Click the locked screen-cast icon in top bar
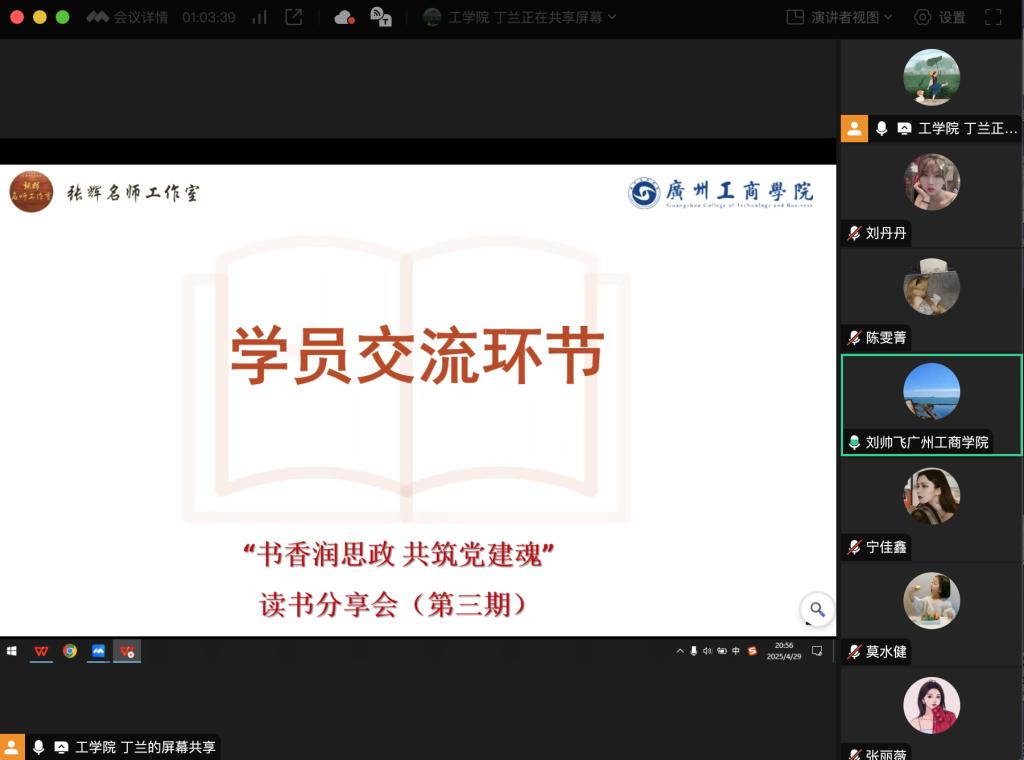The height and width of the screenshot is (760, 1024). (x=381, y=17)
